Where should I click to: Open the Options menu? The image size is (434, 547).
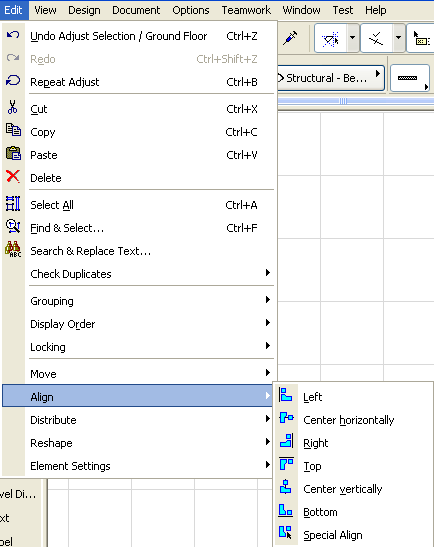191,10
